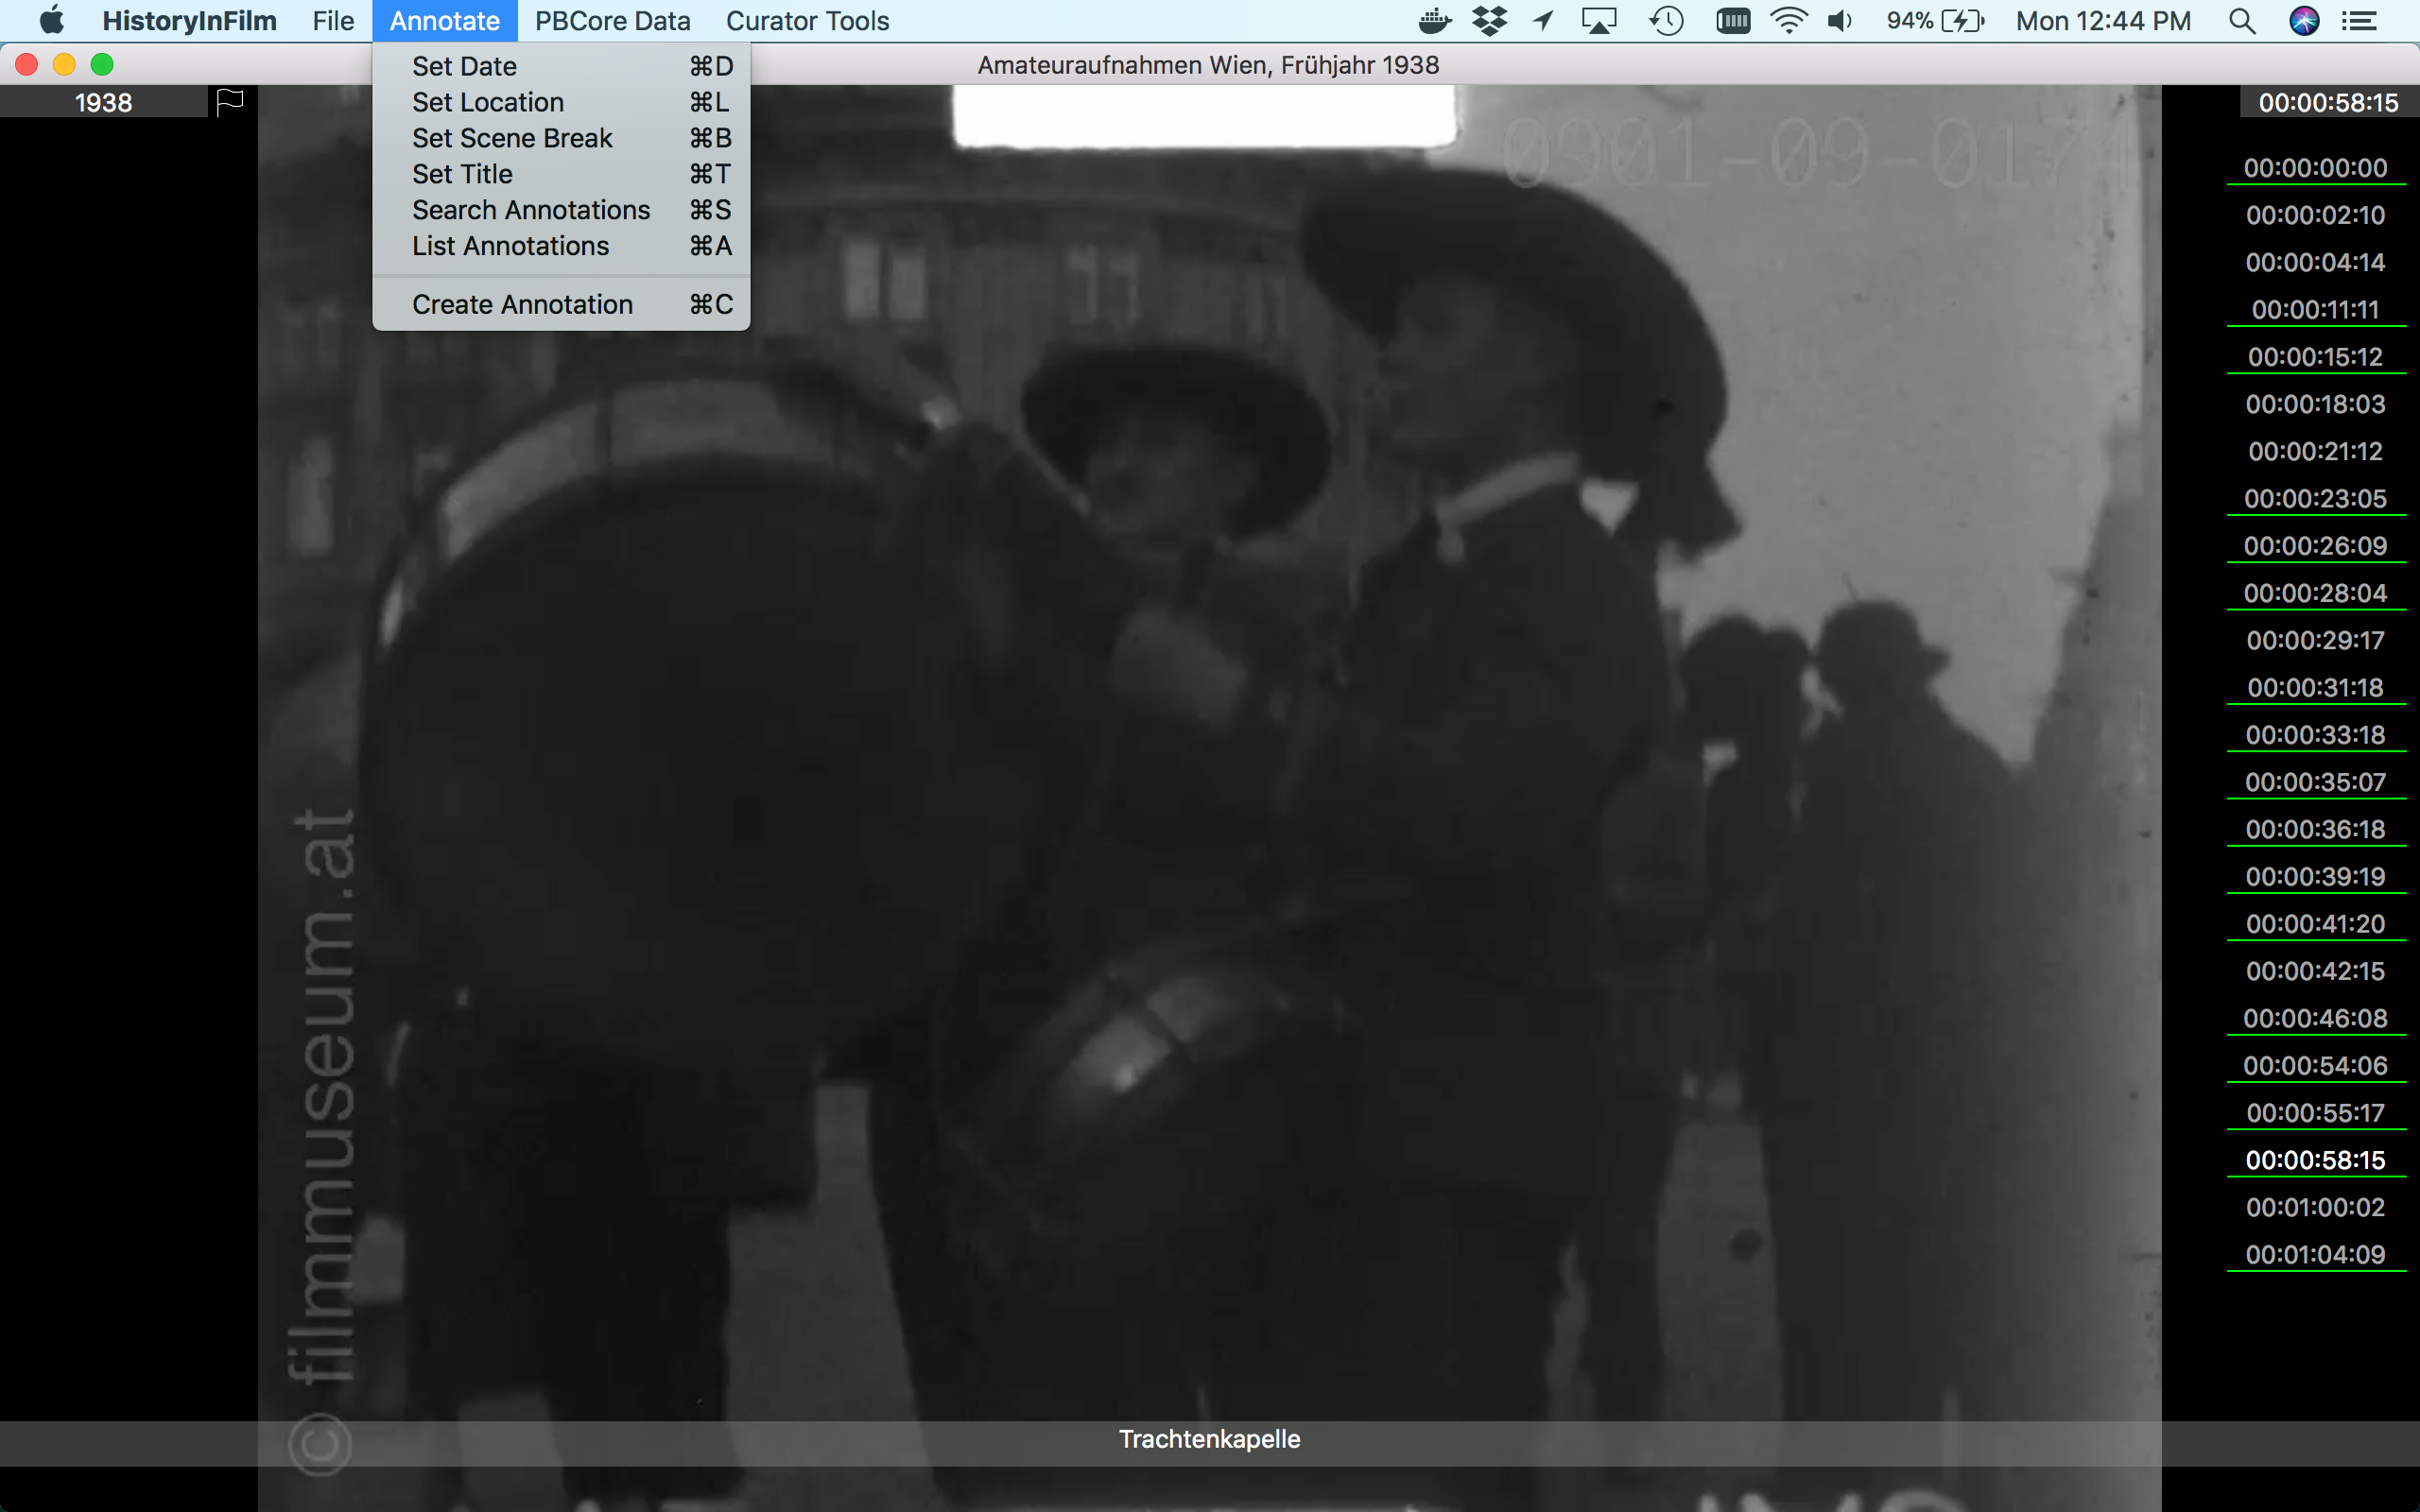Choose Create Annotation in the open menu
This screenshot has height=1512, width=2420.
coord(521,304)
